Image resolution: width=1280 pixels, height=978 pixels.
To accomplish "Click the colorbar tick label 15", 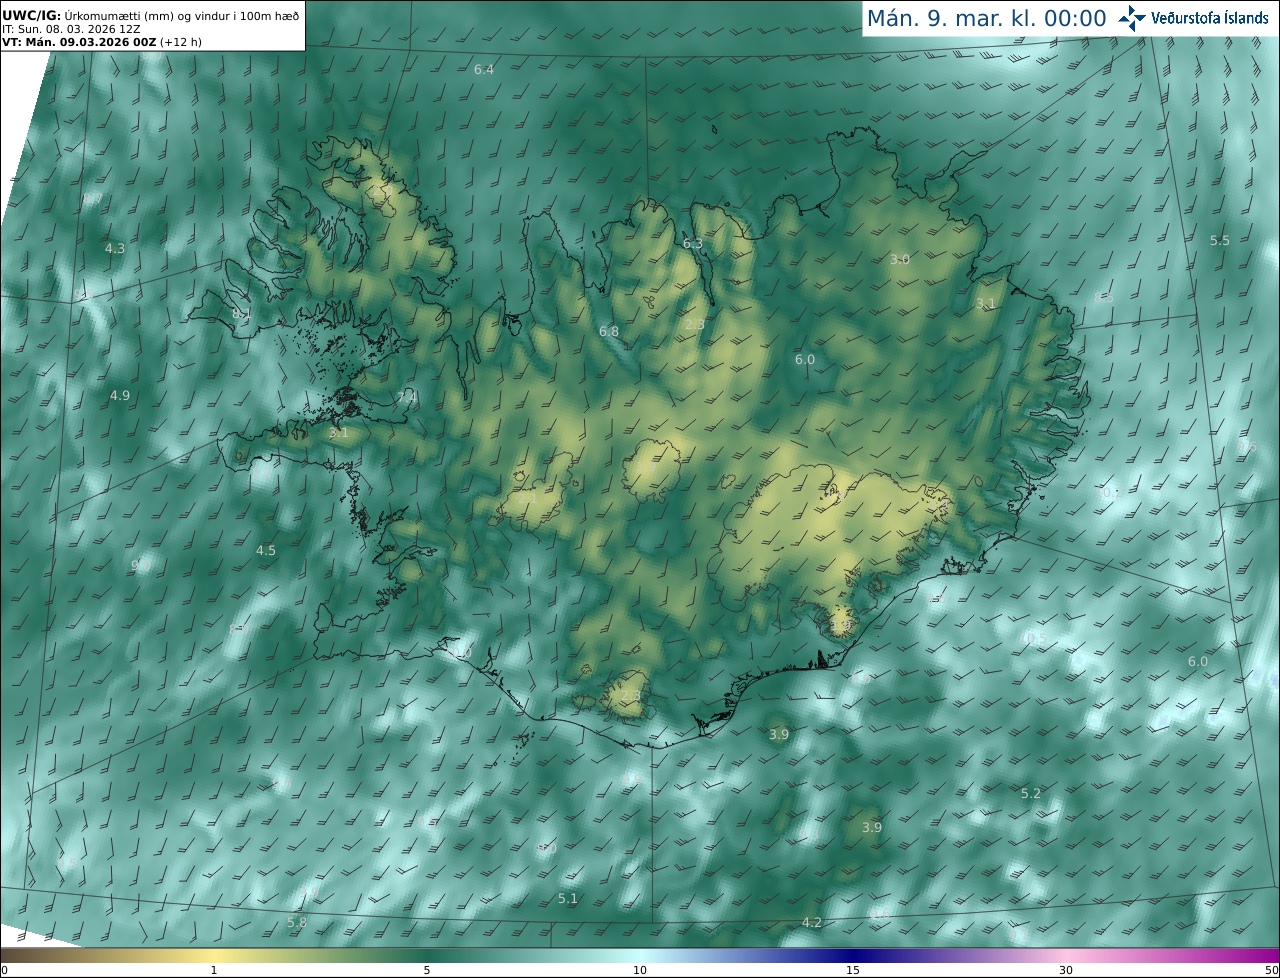I will [x=853, y=970].
